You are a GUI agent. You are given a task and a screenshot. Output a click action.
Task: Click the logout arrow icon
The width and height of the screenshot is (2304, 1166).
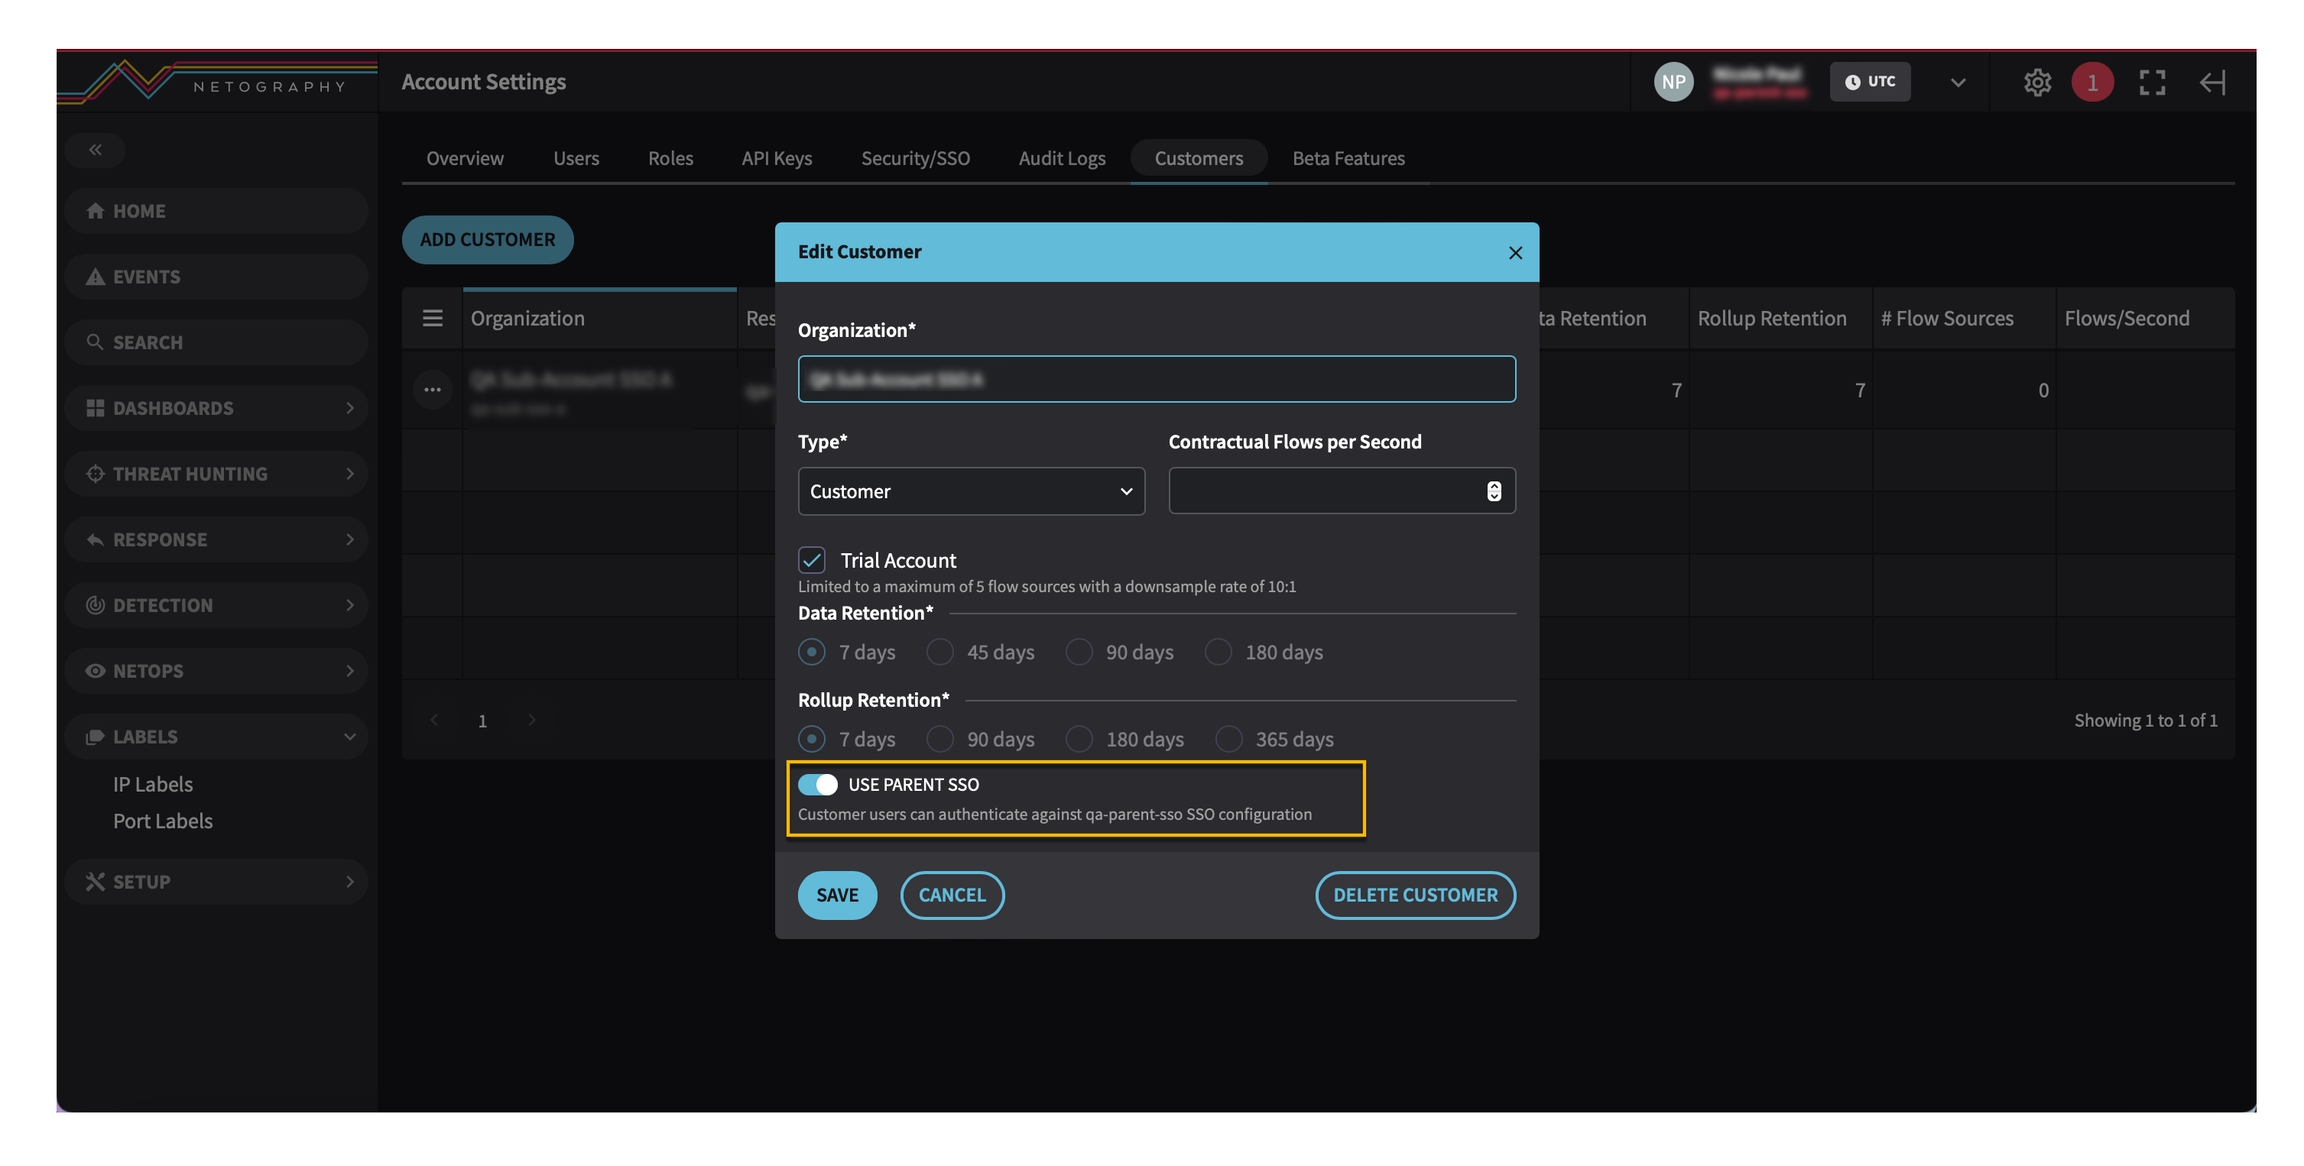tap(2212, 82)
